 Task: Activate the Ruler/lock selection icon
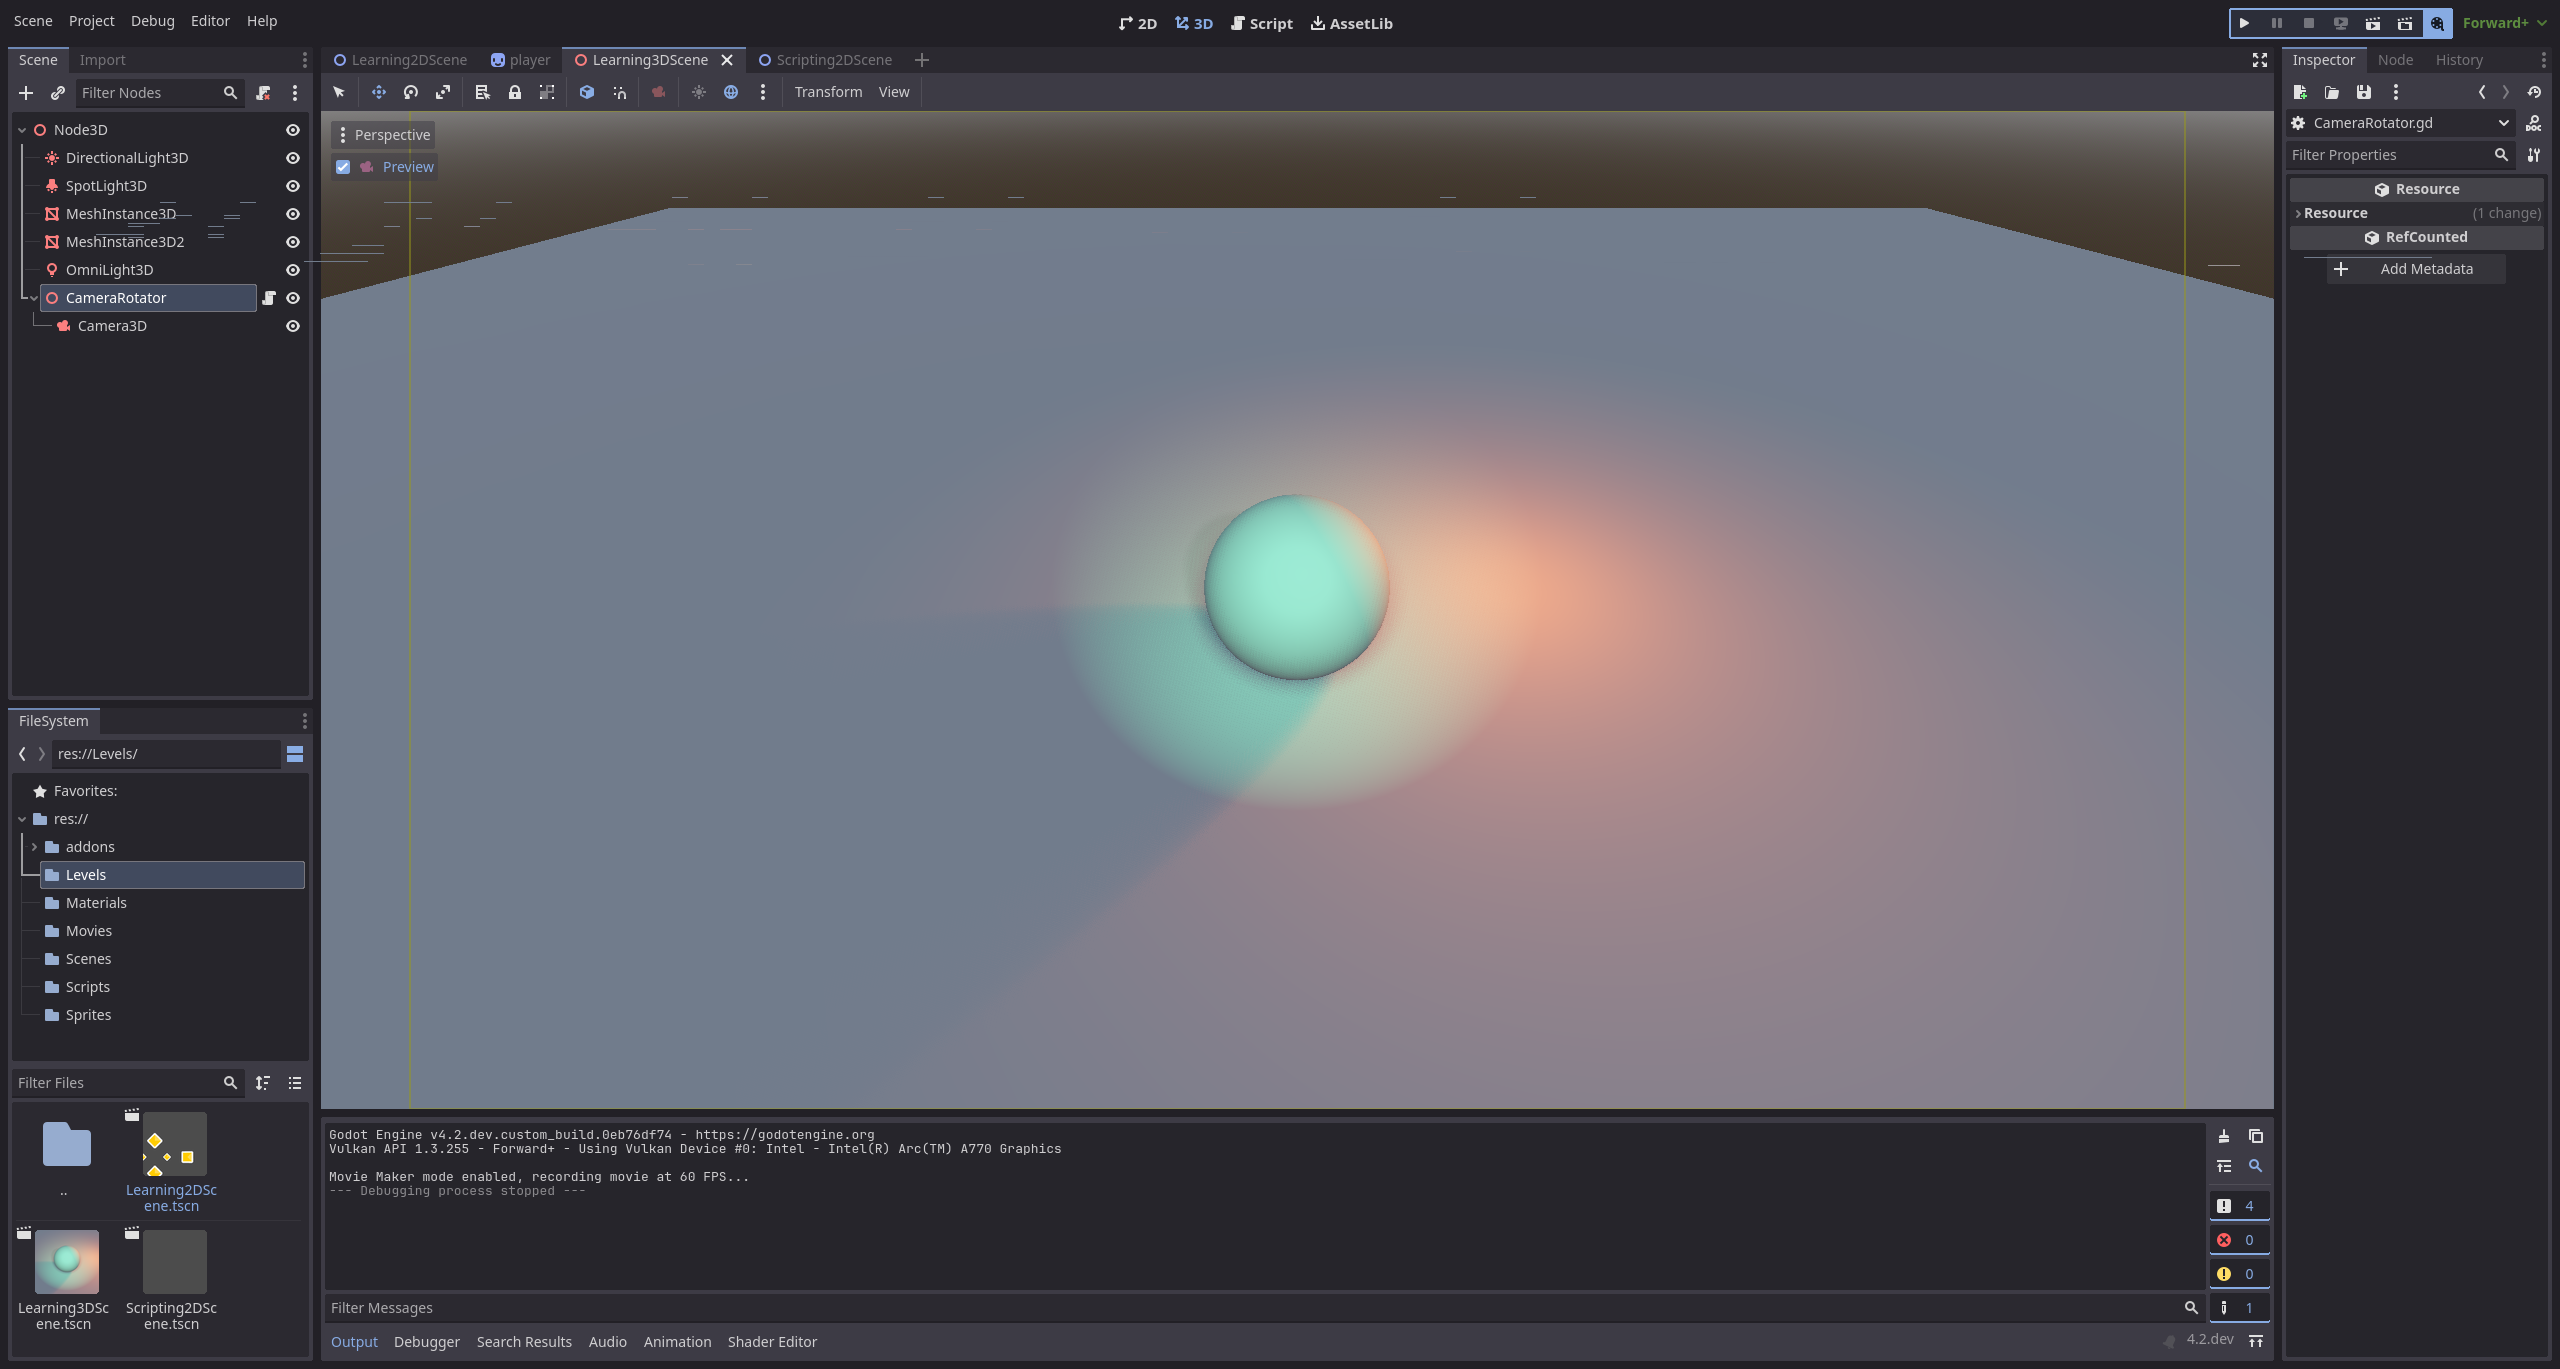pyautogui.click(x=515, y=92)
